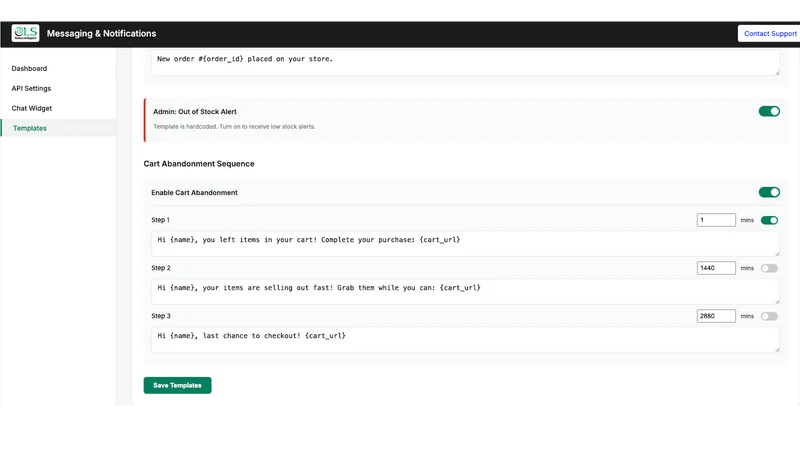Click the Messaging & Notifications title
Viewport: 800px width, 450px height.
point(102,34)
